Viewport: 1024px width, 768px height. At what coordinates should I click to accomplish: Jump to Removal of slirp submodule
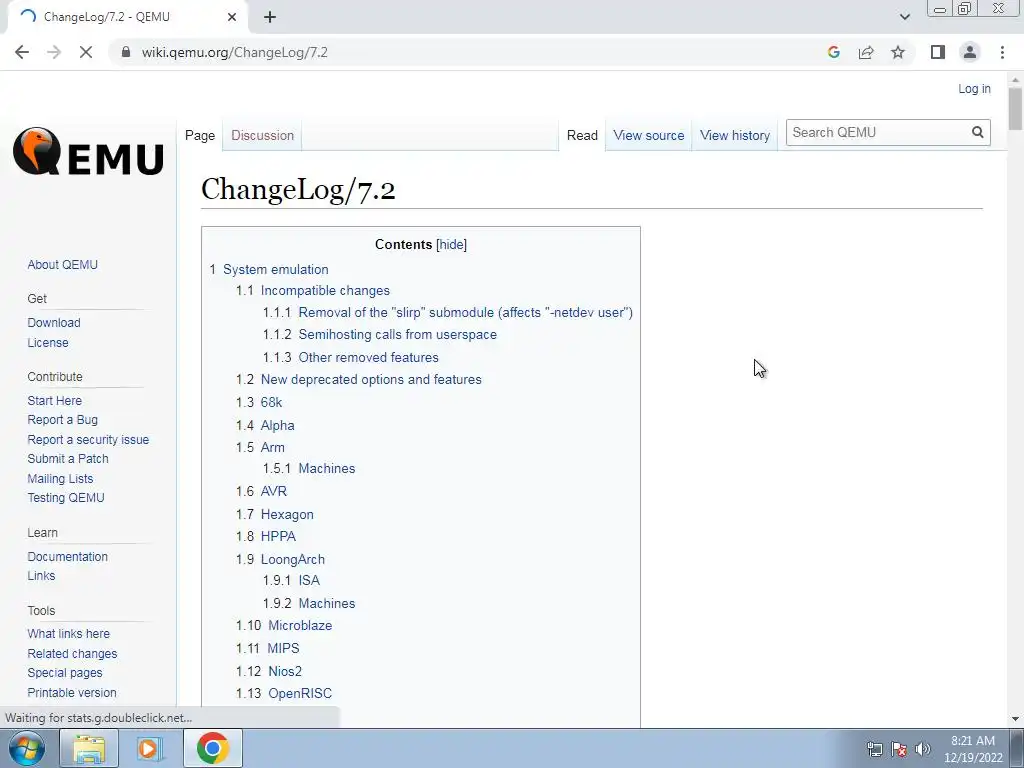pyautogui.click(x=466, y=312)
